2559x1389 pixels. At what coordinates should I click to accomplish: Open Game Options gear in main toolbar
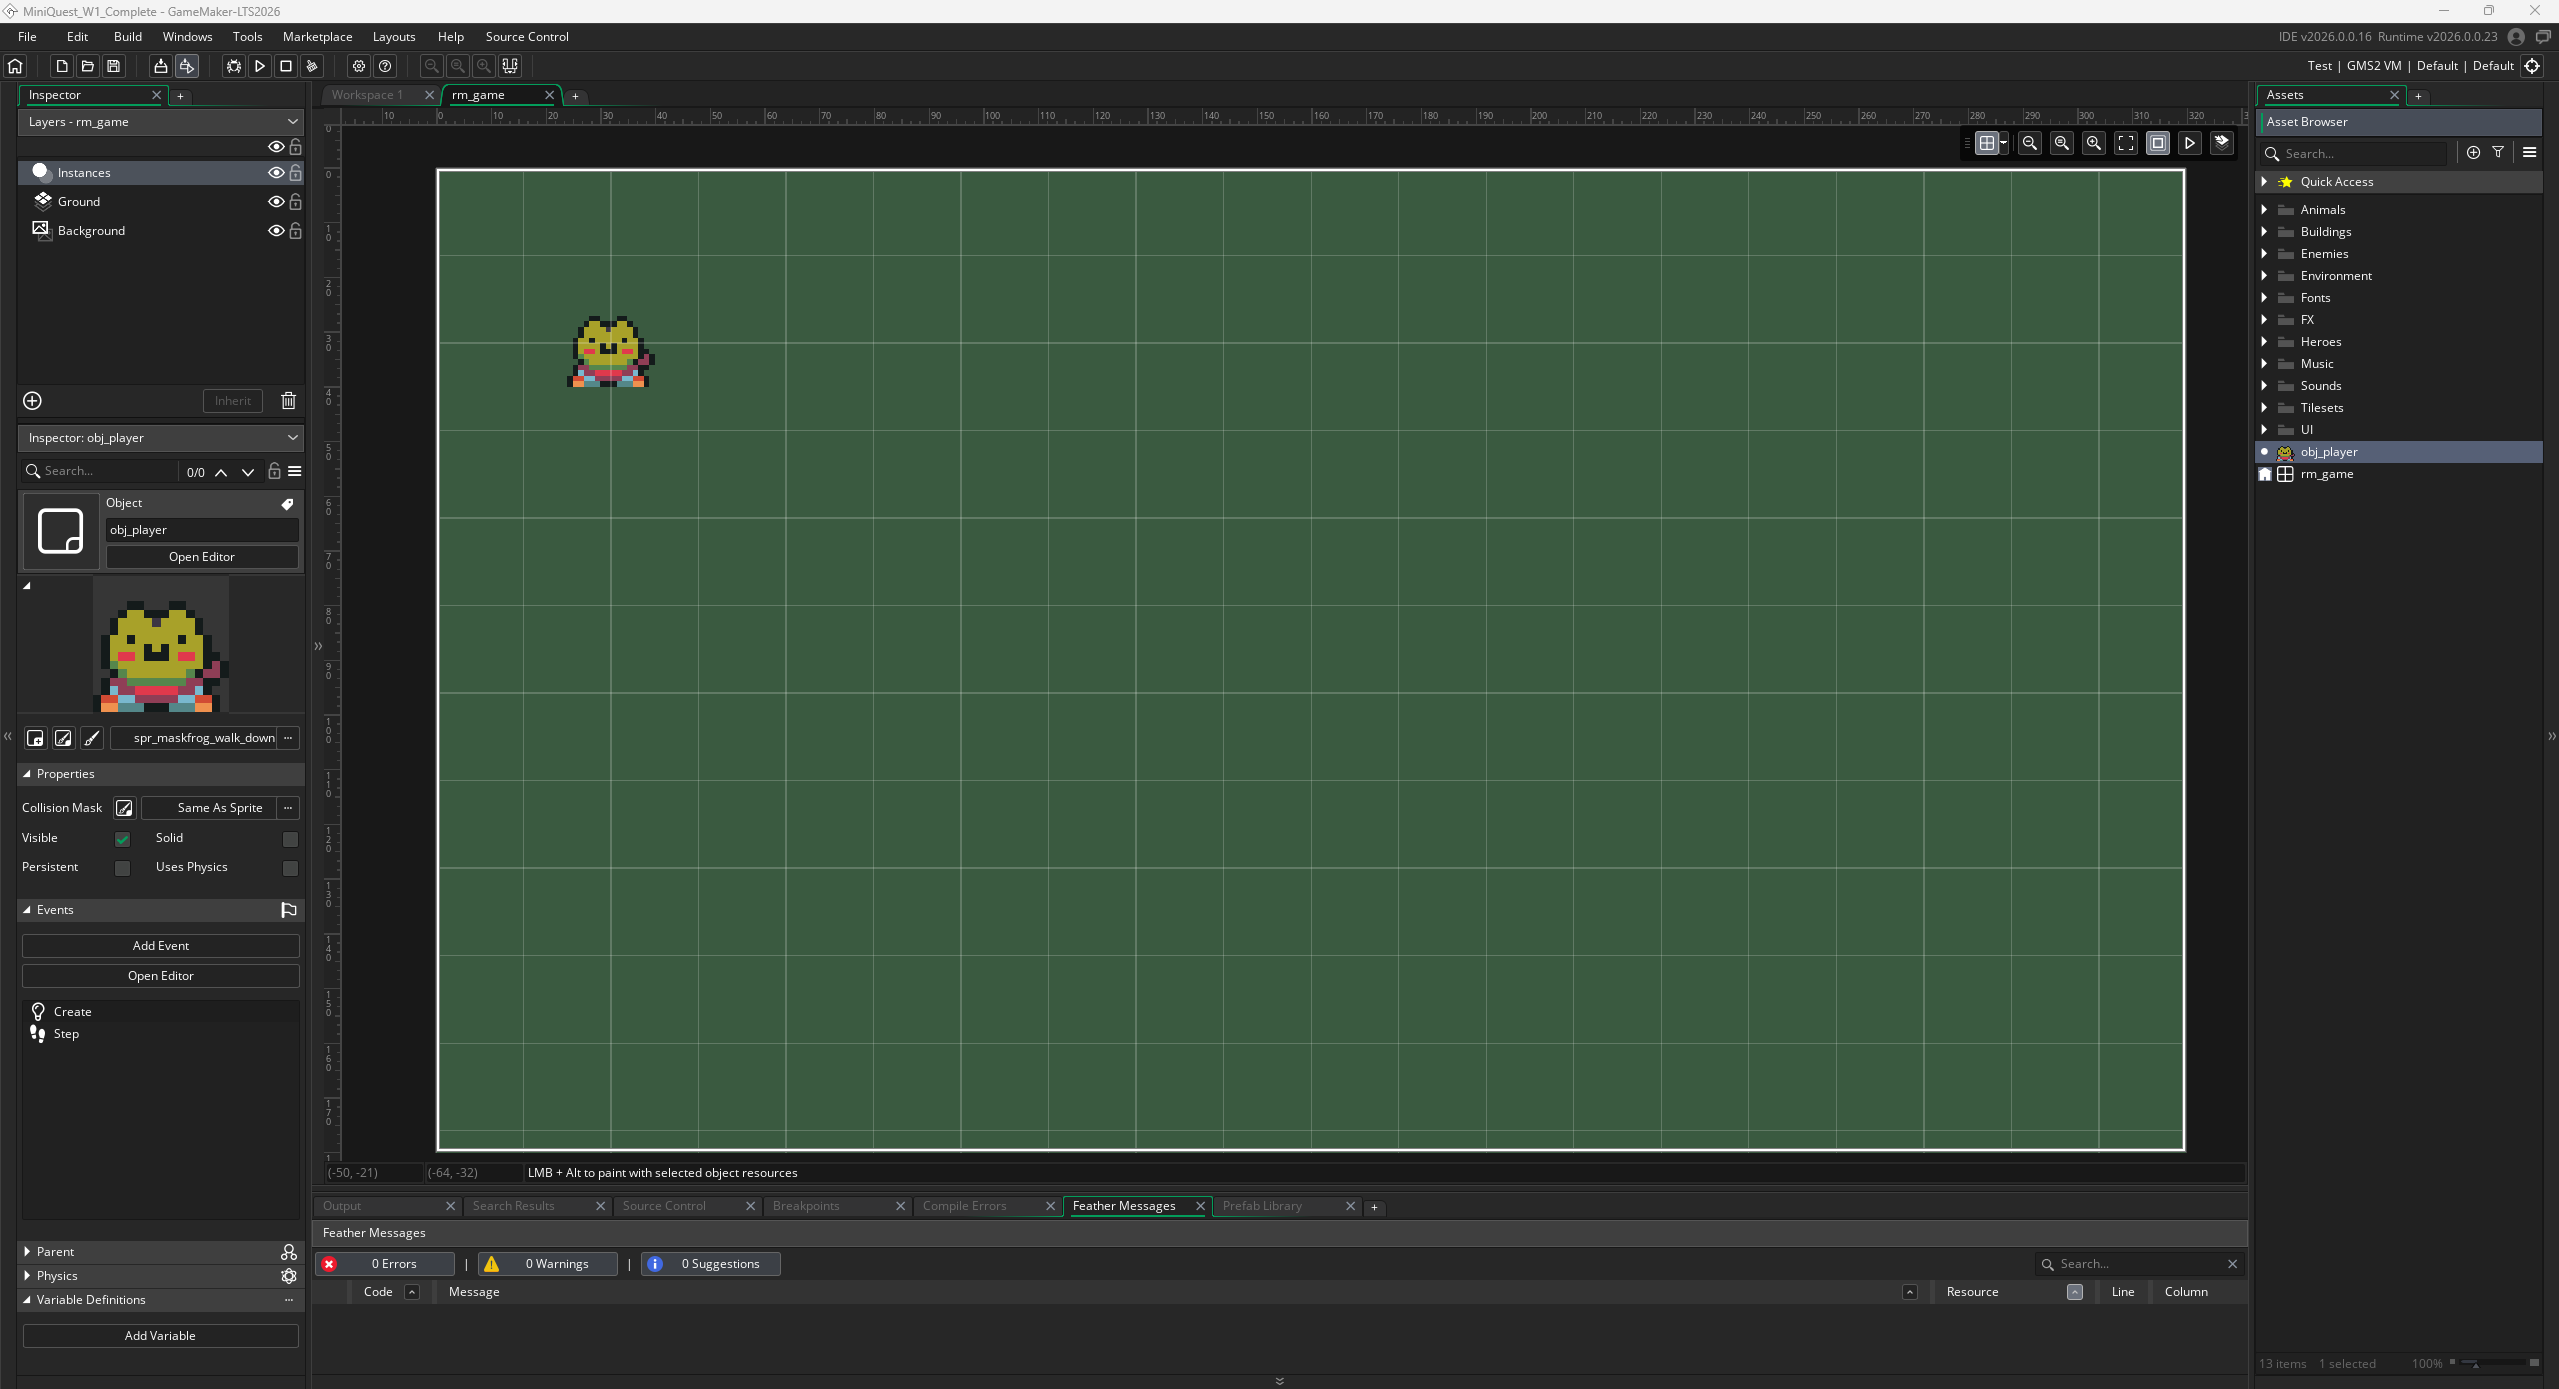359,66
